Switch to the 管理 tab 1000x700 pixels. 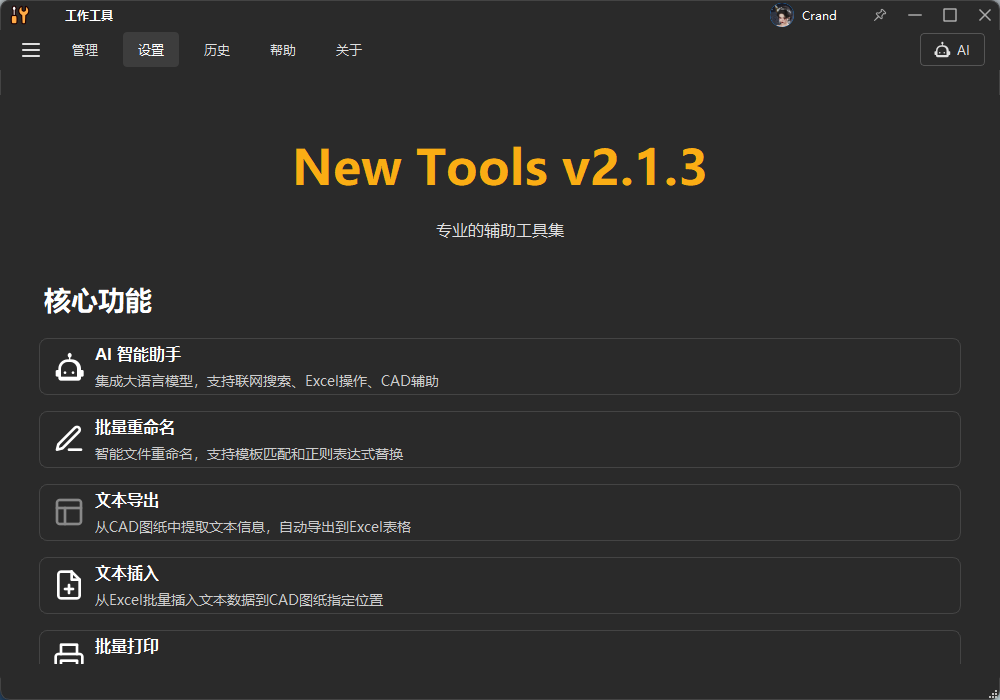[x=85, y=50]
